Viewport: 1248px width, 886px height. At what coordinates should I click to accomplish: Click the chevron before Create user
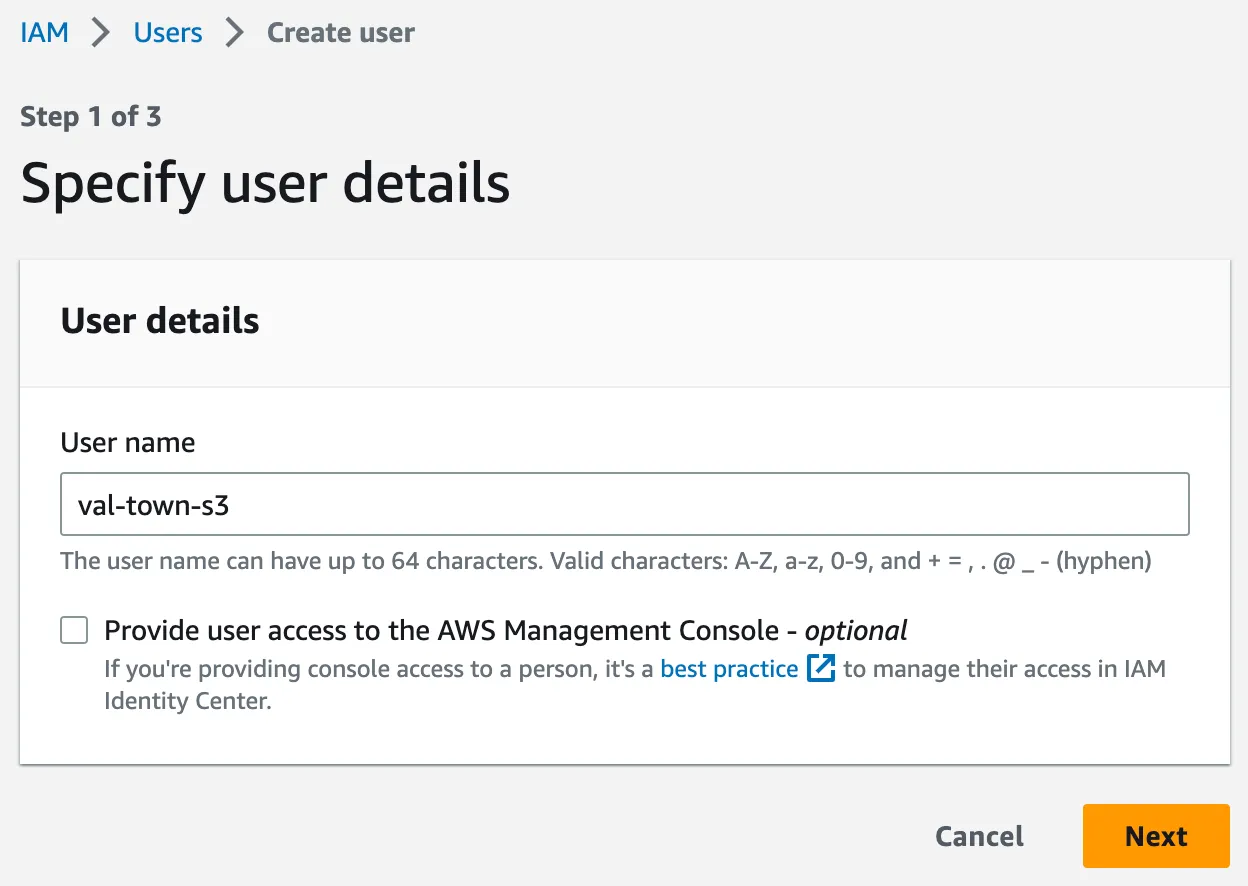(235, 33)
